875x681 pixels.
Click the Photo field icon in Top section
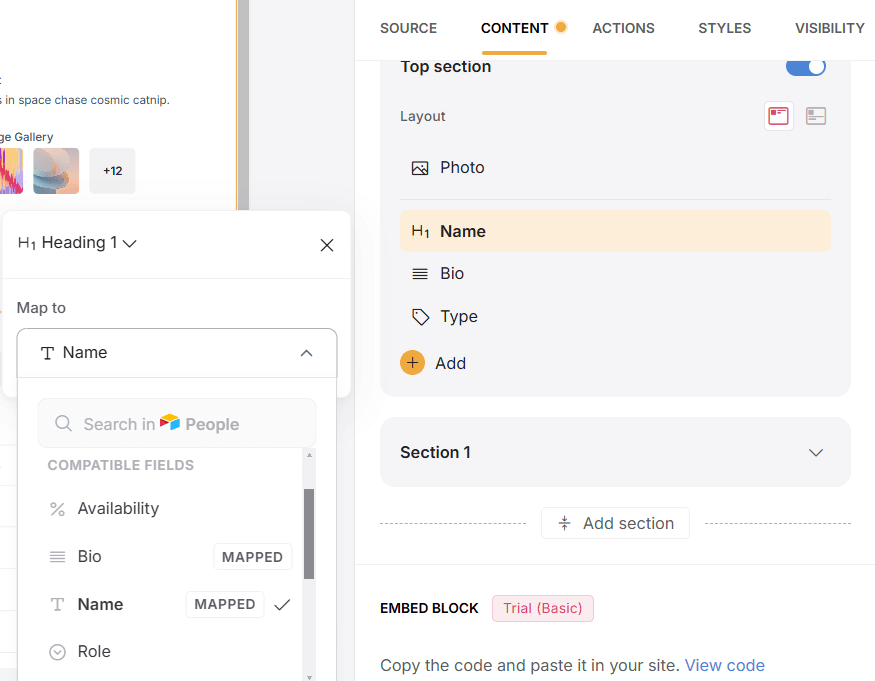[x=421, y=168]
